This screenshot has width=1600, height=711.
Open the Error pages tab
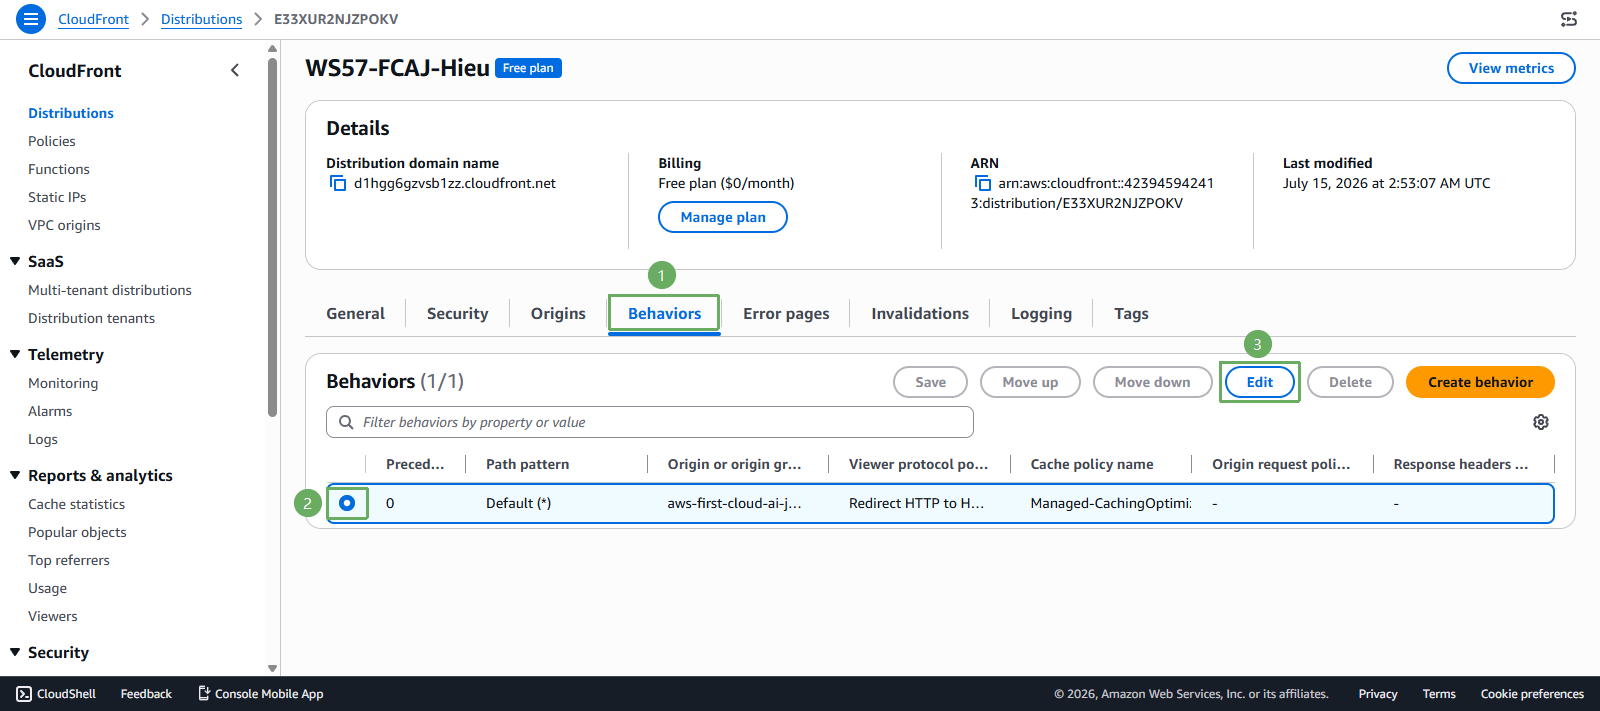[x=786, y=313]
